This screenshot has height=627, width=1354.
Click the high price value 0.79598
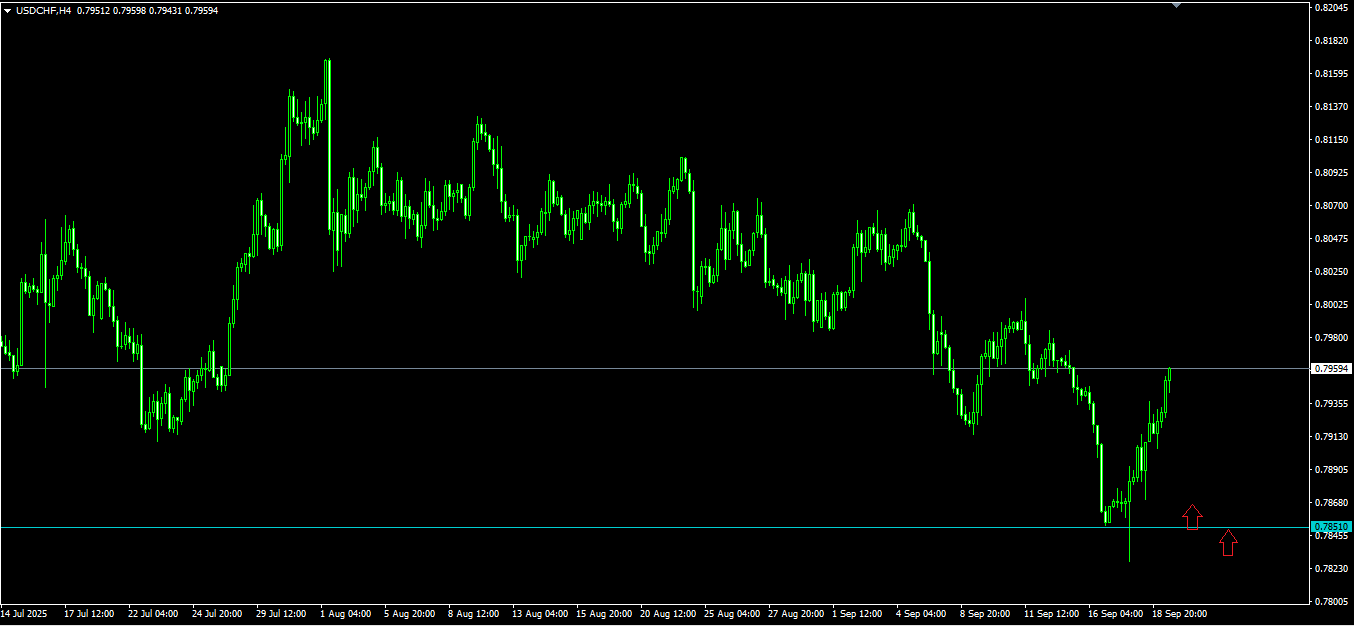129,10
